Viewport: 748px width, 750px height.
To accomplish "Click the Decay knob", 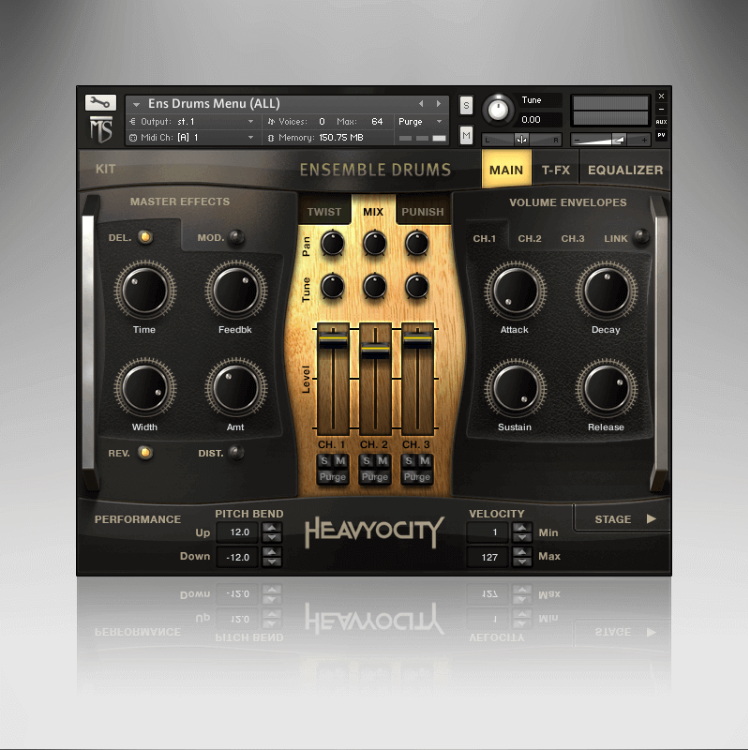I will [606, 291].
